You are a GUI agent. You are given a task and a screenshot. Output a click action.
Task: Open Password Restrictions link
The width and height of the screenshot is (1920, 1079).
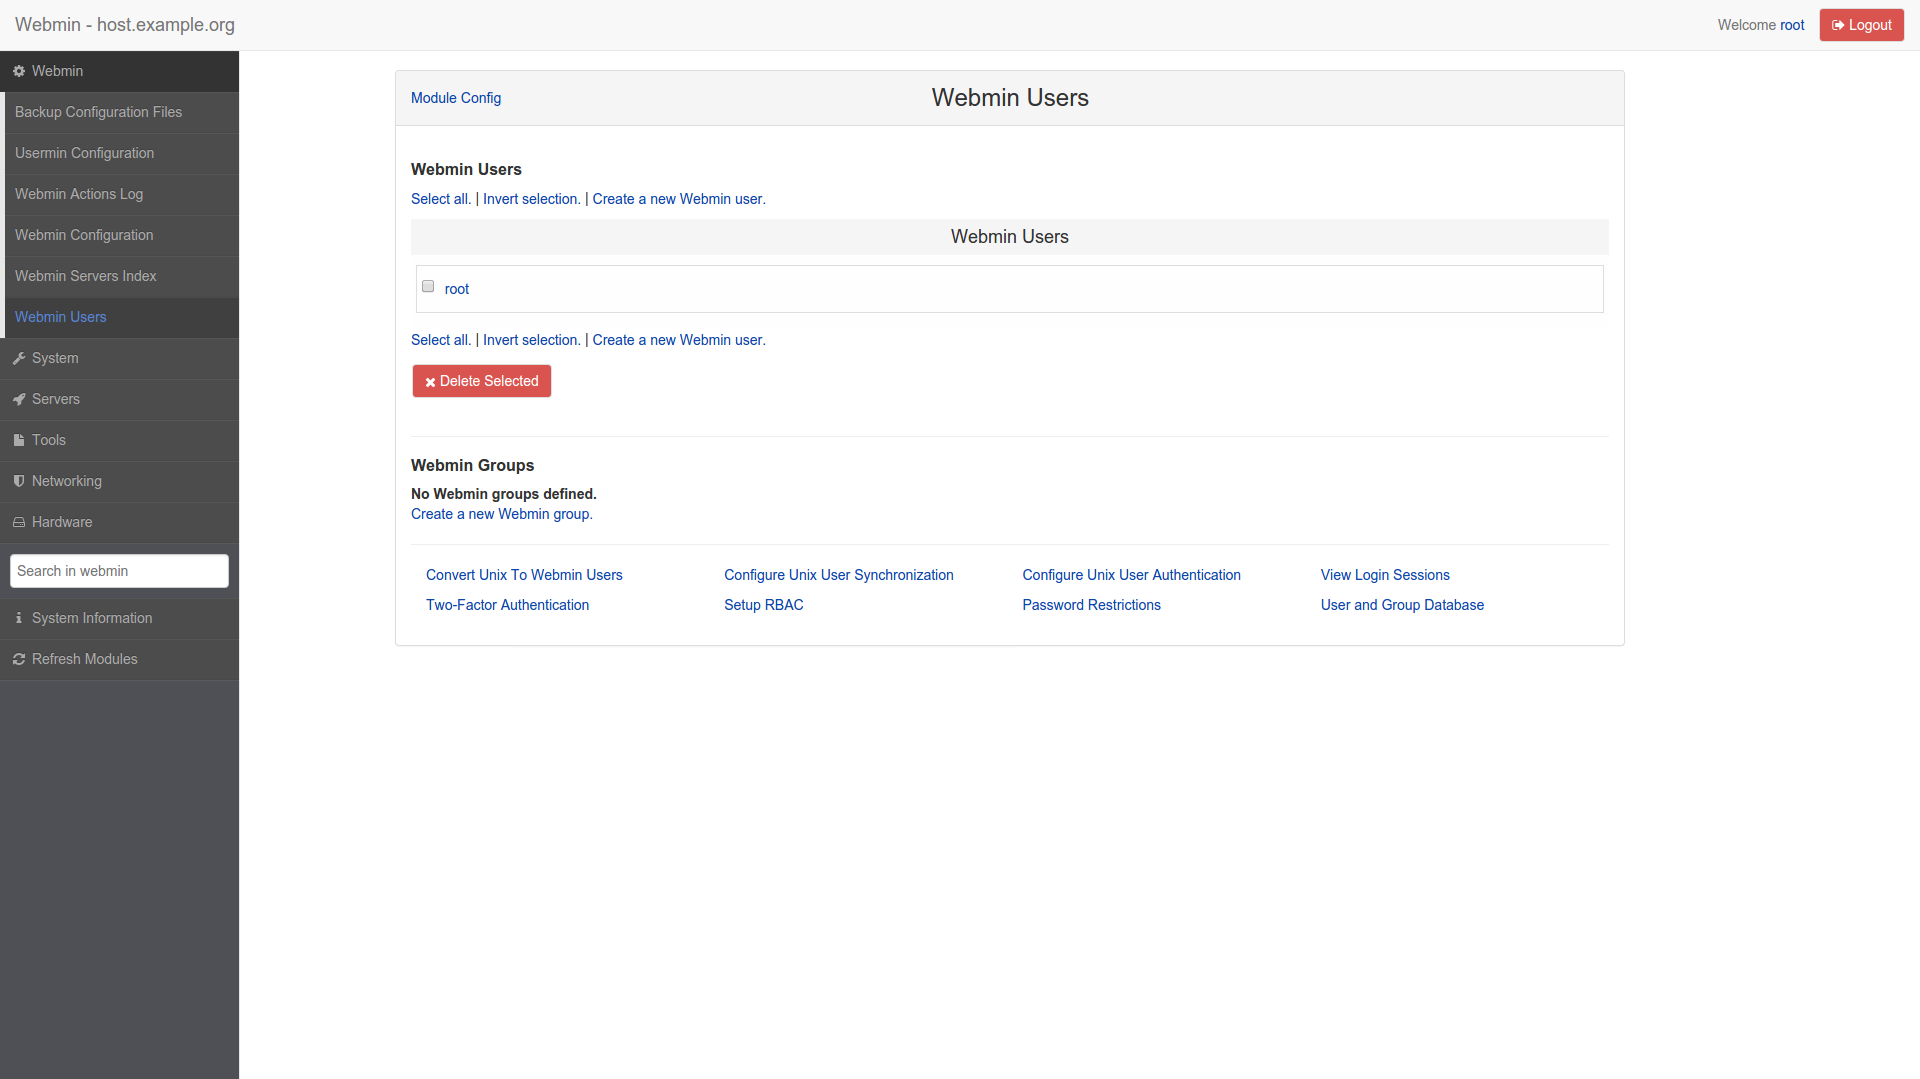point(1091,605)
